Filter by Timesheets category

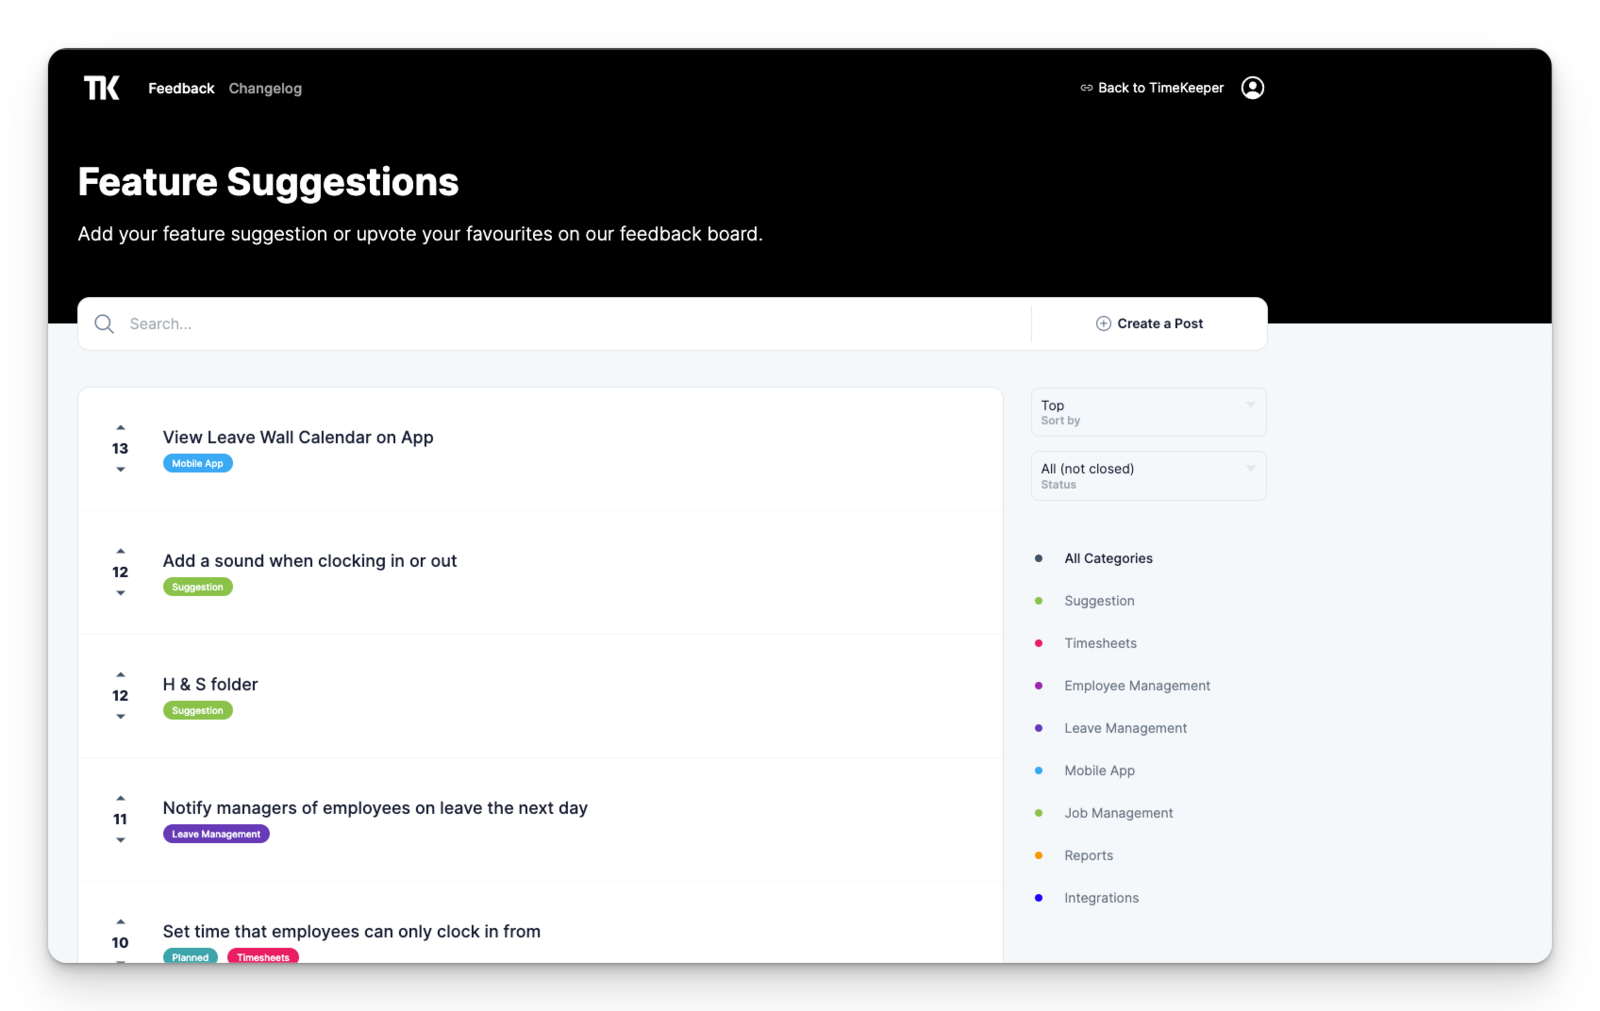(1100, 643)
